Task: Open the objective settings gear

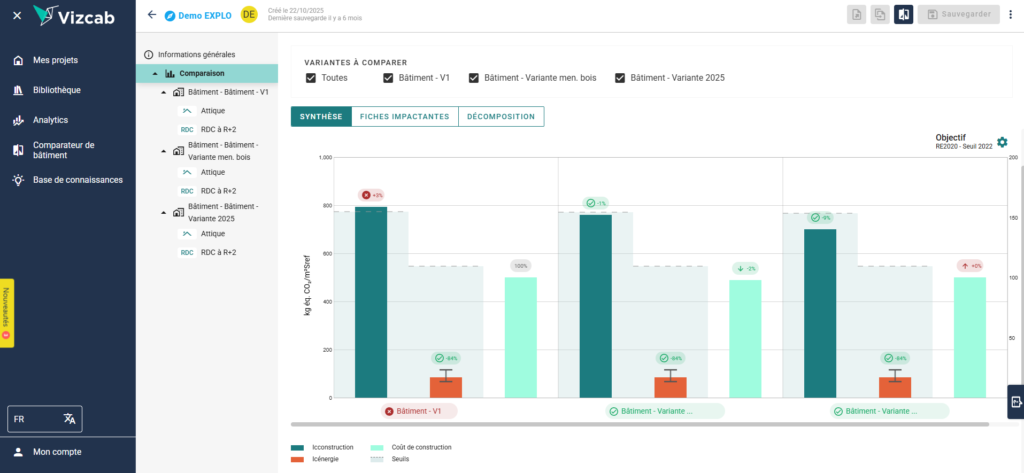Action: [1002, 142]
